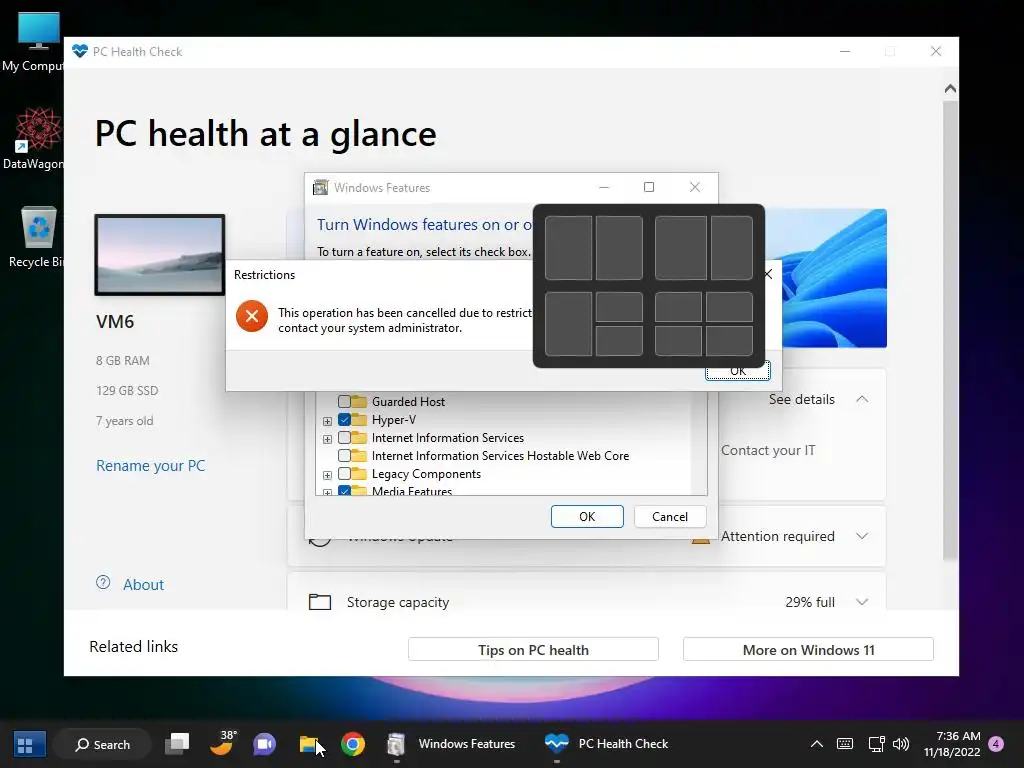Toggle Internet Information Services checkbox
Viewport: 1024px width, 768px height.
pos(344,438)
